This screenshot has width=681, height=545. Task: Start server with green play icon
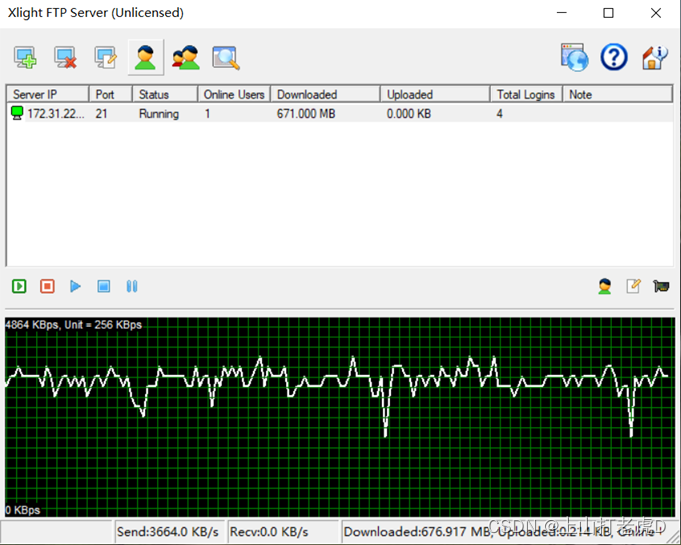tap(19, 286)
